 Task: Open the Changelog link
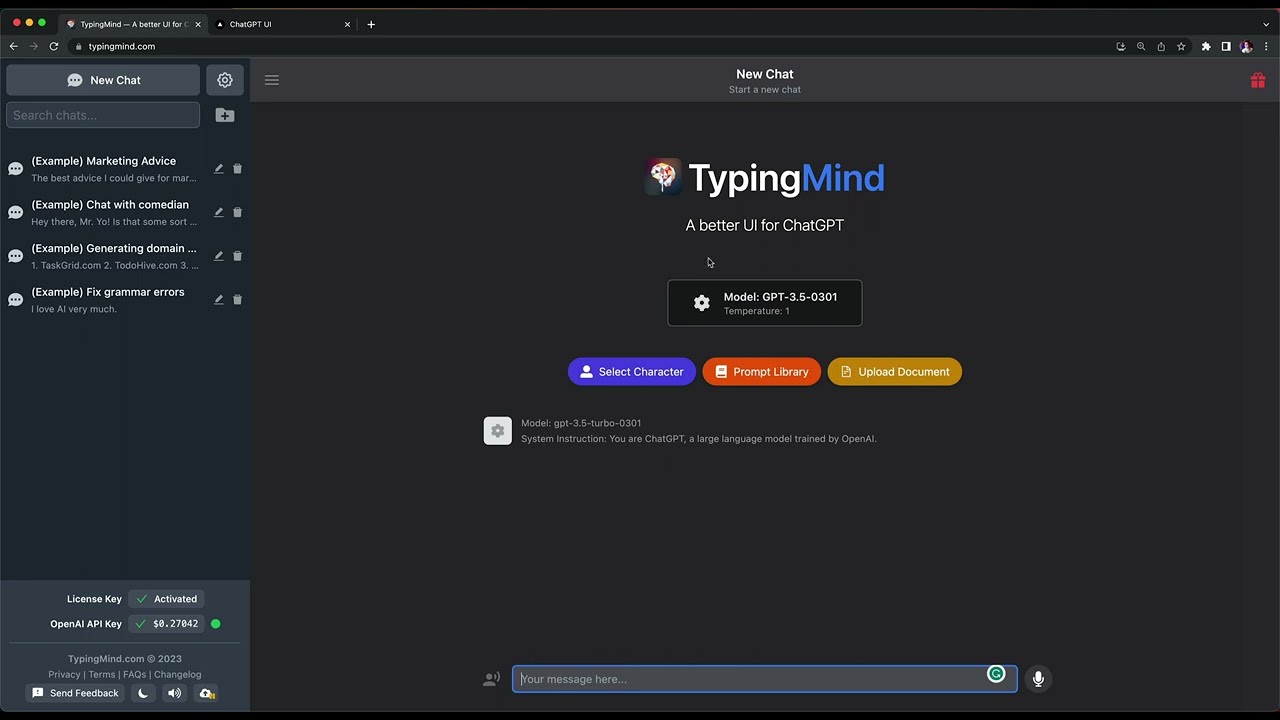point(178,675)
